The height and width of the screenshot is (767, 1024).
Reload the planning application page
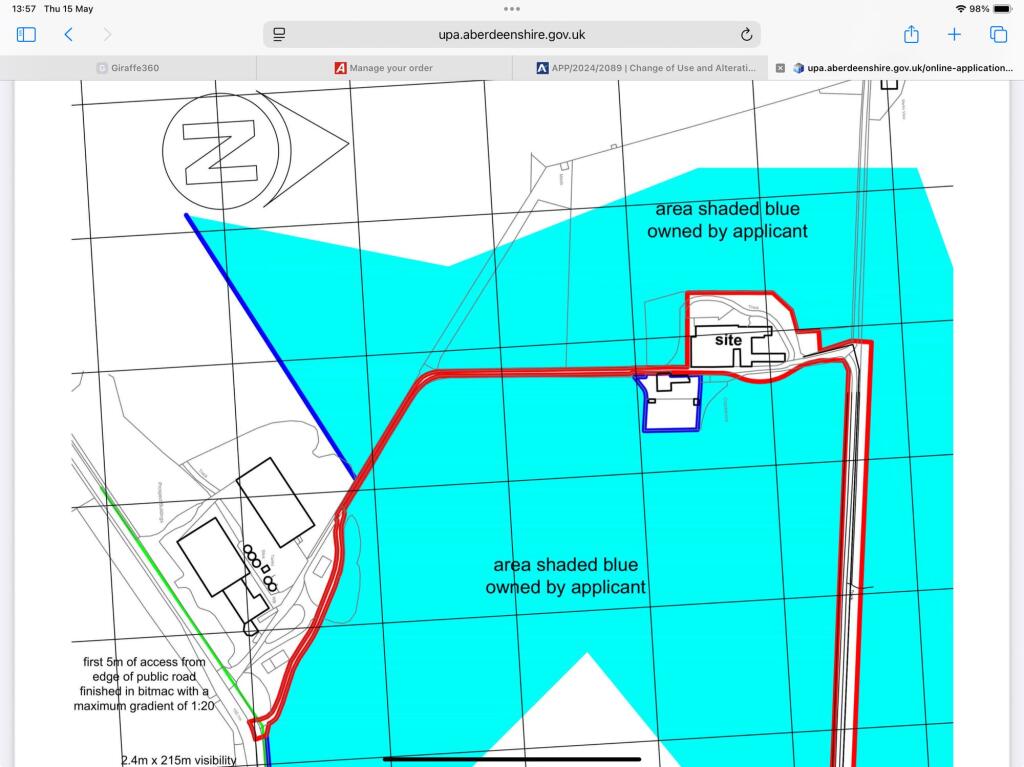(745, 34)
